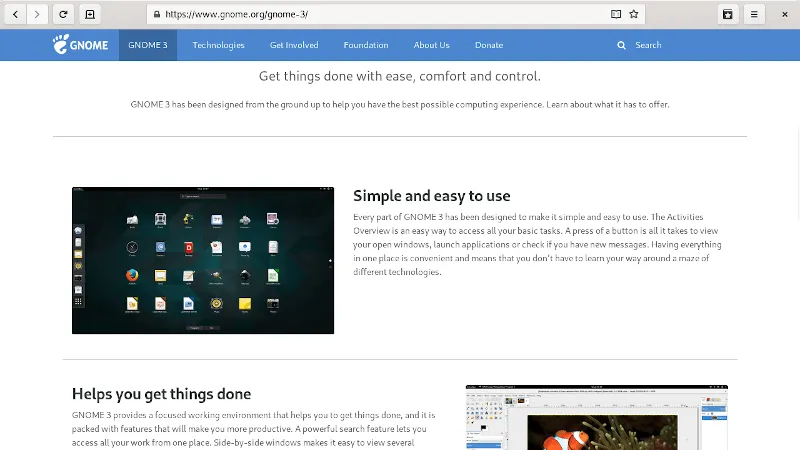The image size is (800, 450).
Task: Click the About Us nav link
Action: pos(432,45)
